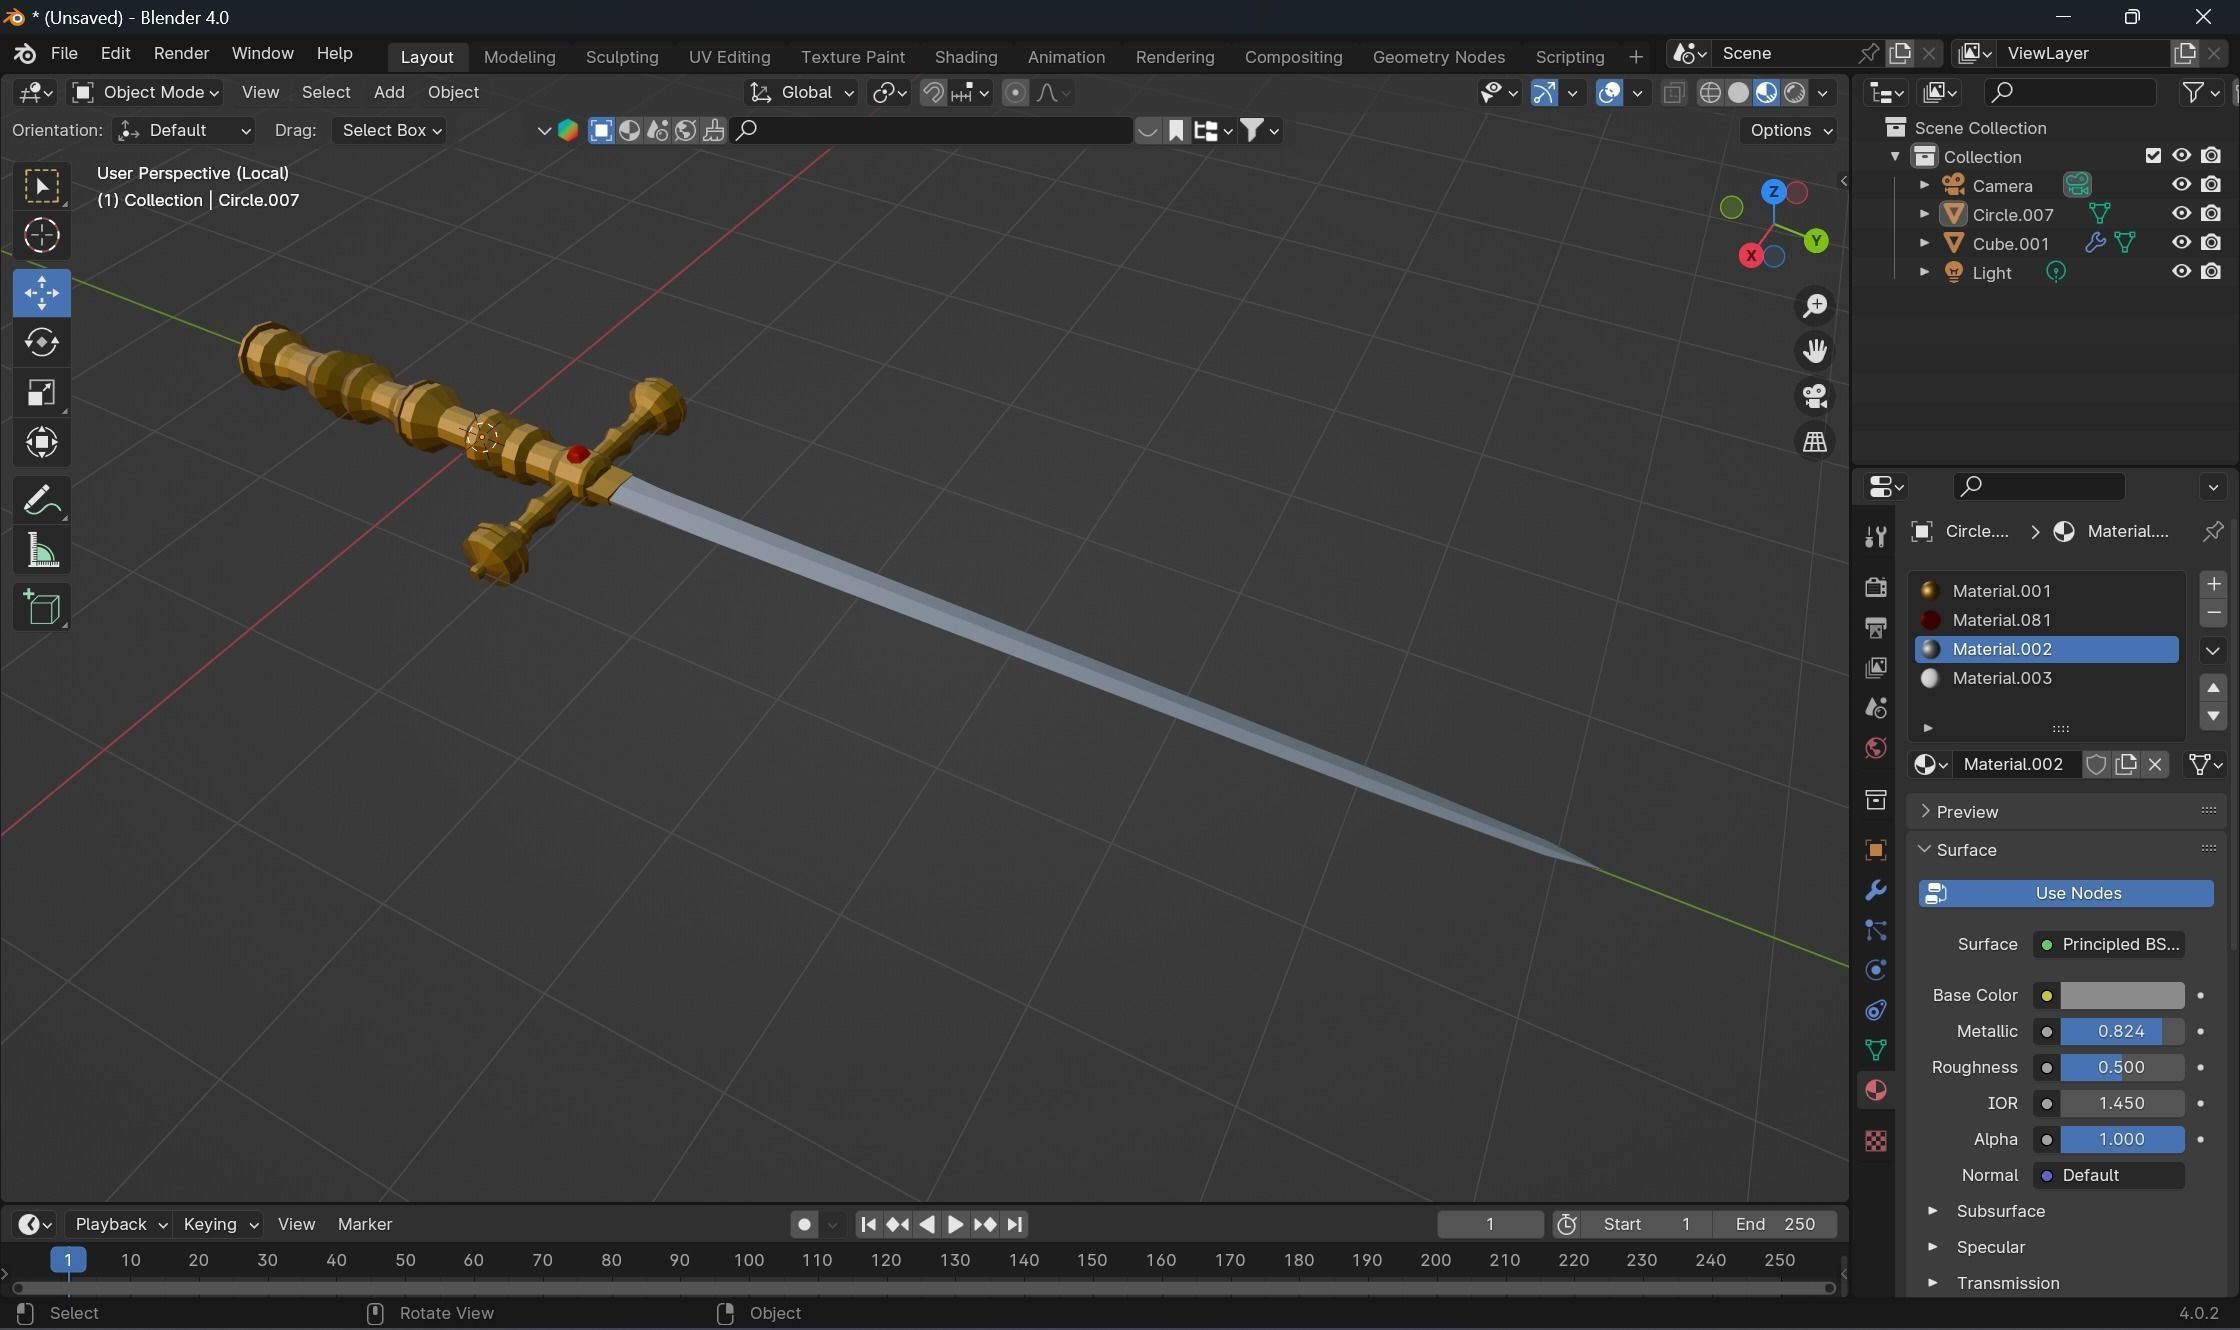Open the Tool properties tab
Viewport: 2240px width, 1330px height.
tap(1876, 536)
